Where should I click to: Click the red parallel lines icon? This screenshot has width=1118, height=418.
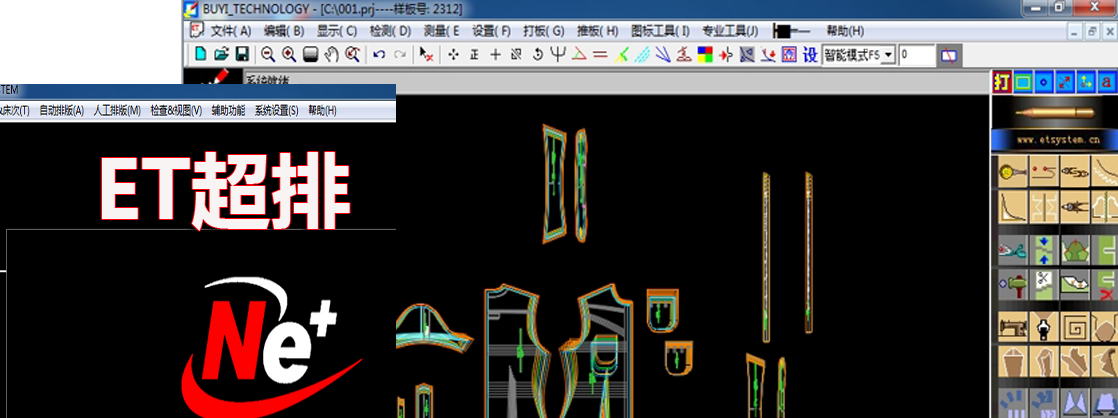600,54
